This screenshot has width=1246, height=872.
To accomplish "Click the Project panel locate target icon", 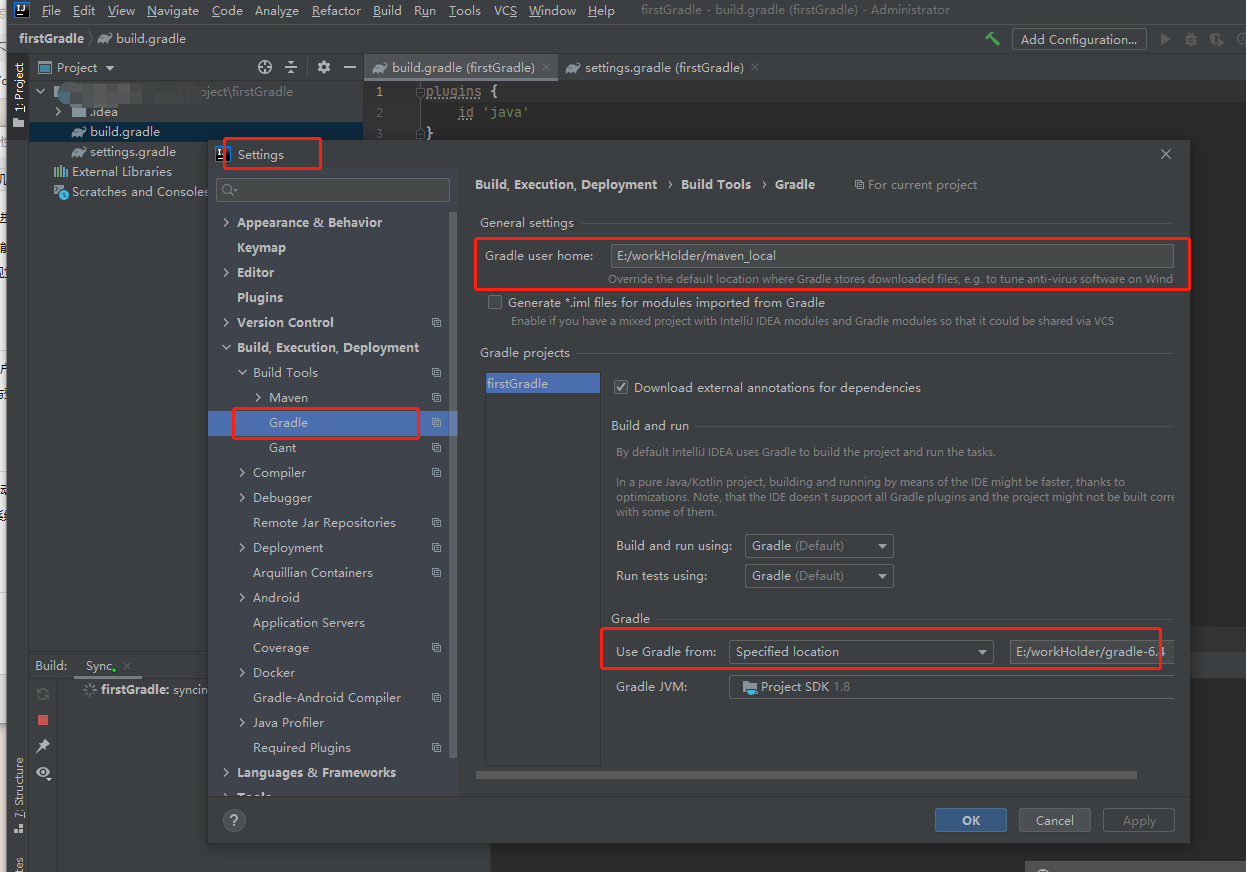I will tap(265, 67).
